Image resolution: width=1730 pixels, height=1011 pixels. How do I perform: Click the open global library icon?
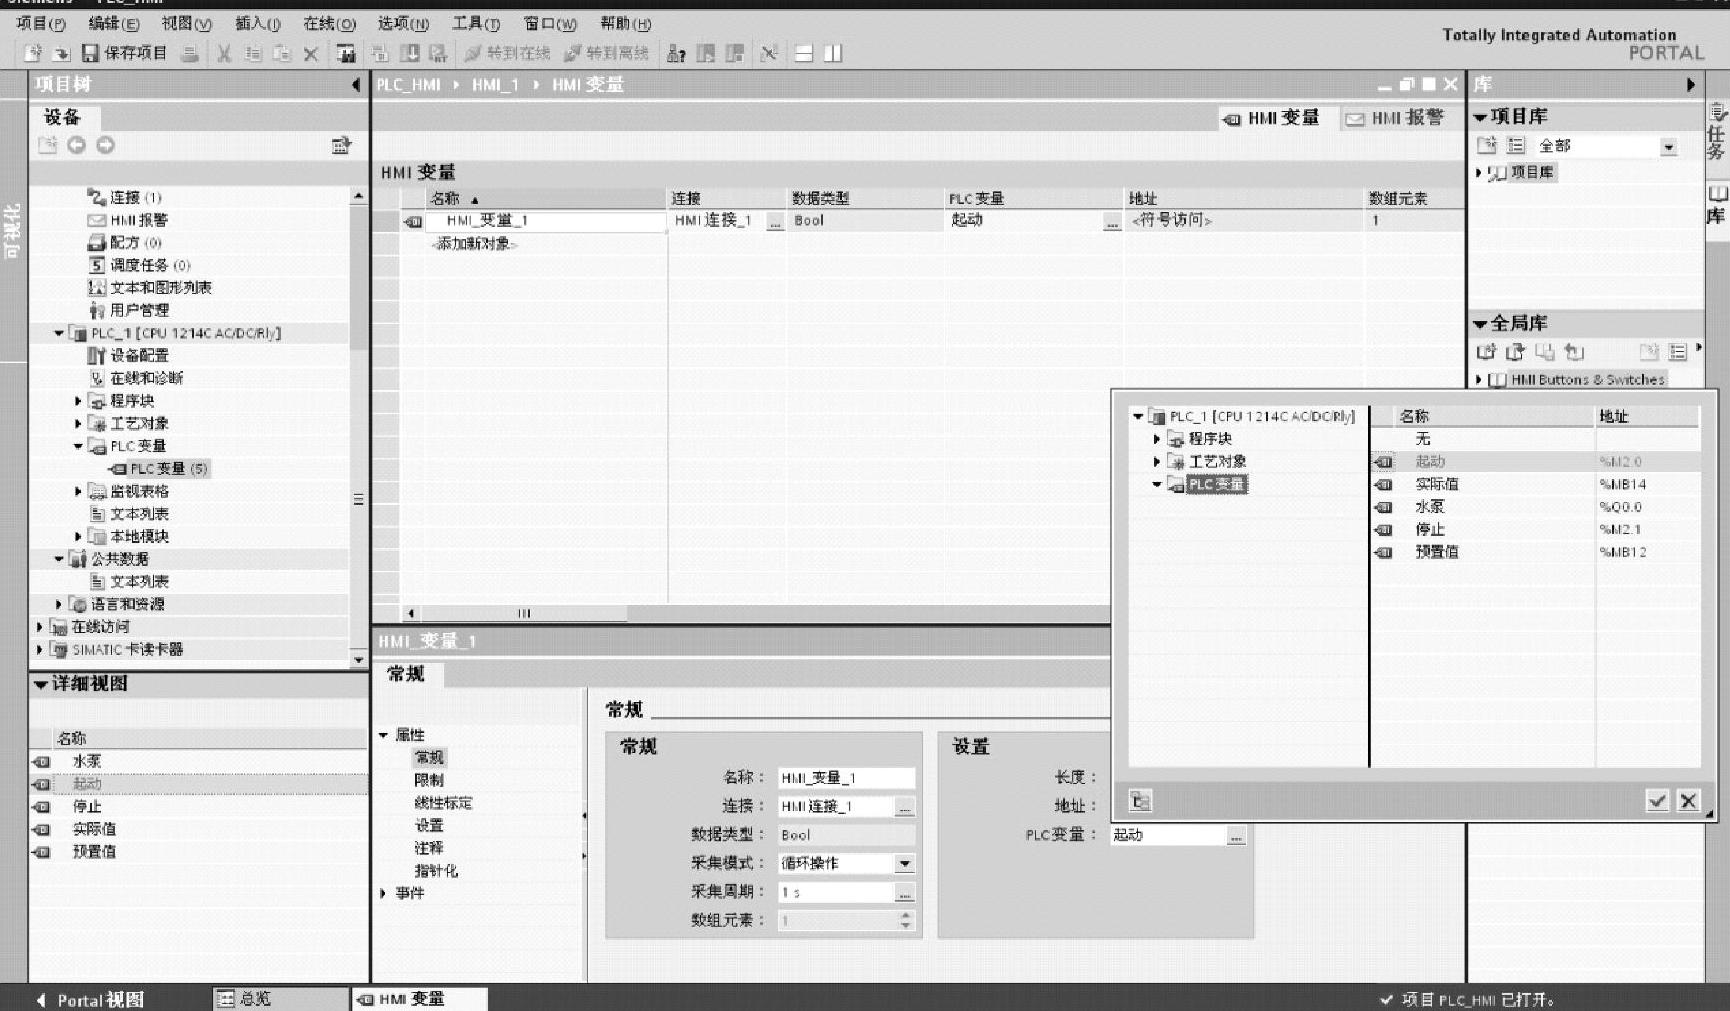(1515, 352)
